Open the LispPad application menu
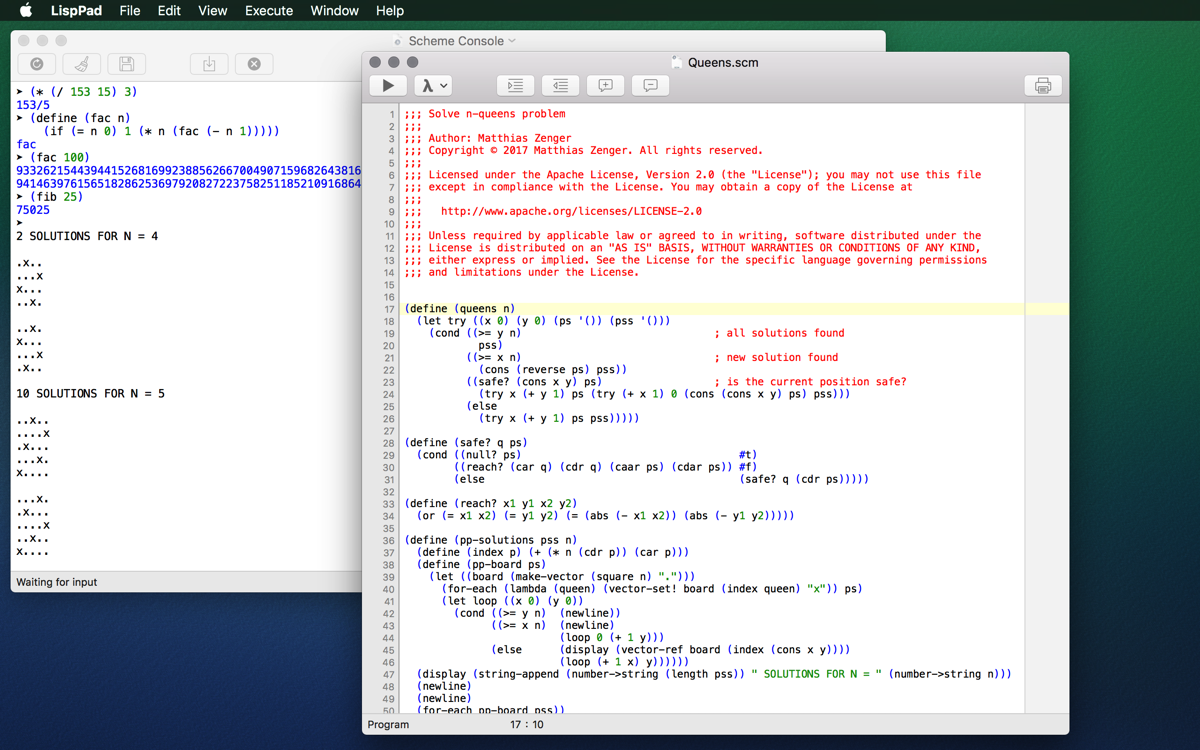Image resolution: width=1200 pixels, height=750 pixels. coord(76,11)
